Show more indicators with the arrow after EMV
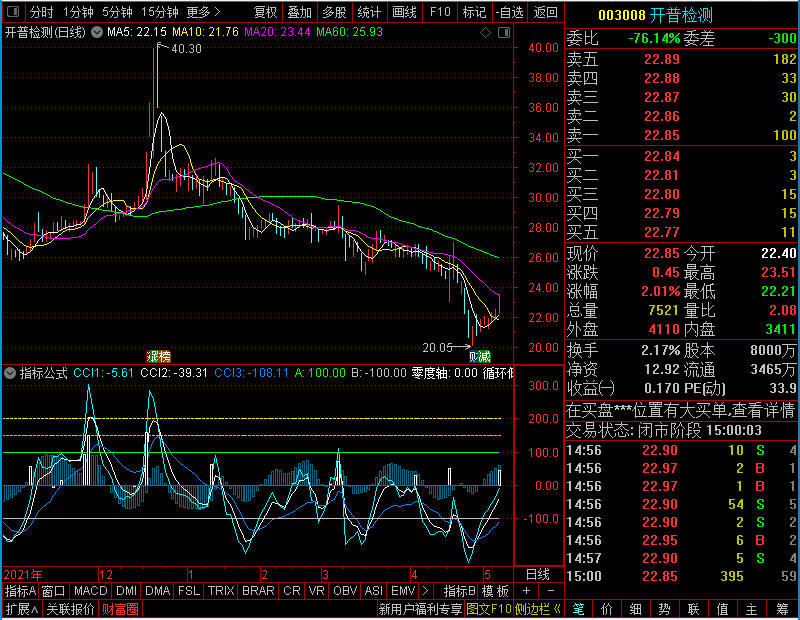 pos(426,591)
